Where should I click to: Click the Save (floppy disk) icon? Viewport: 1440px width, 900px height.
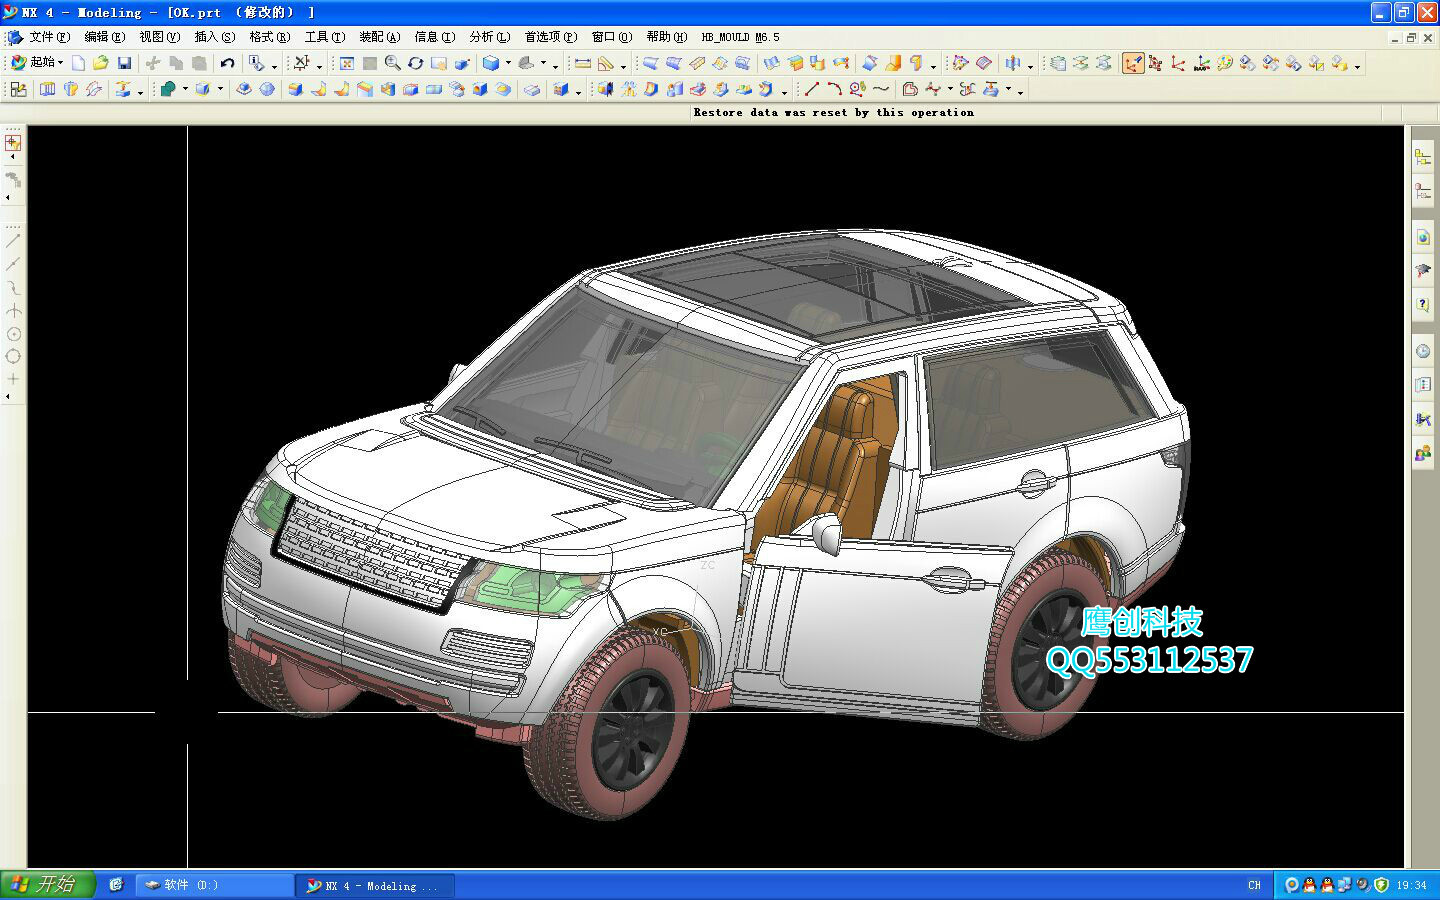point(124,63)
